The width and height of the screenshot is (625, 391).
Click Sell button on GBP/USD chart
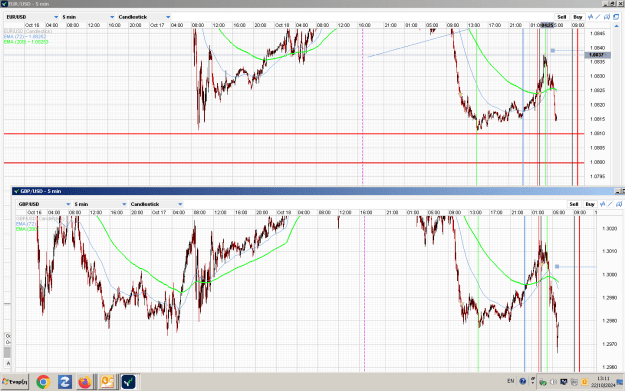coord(574,204)
